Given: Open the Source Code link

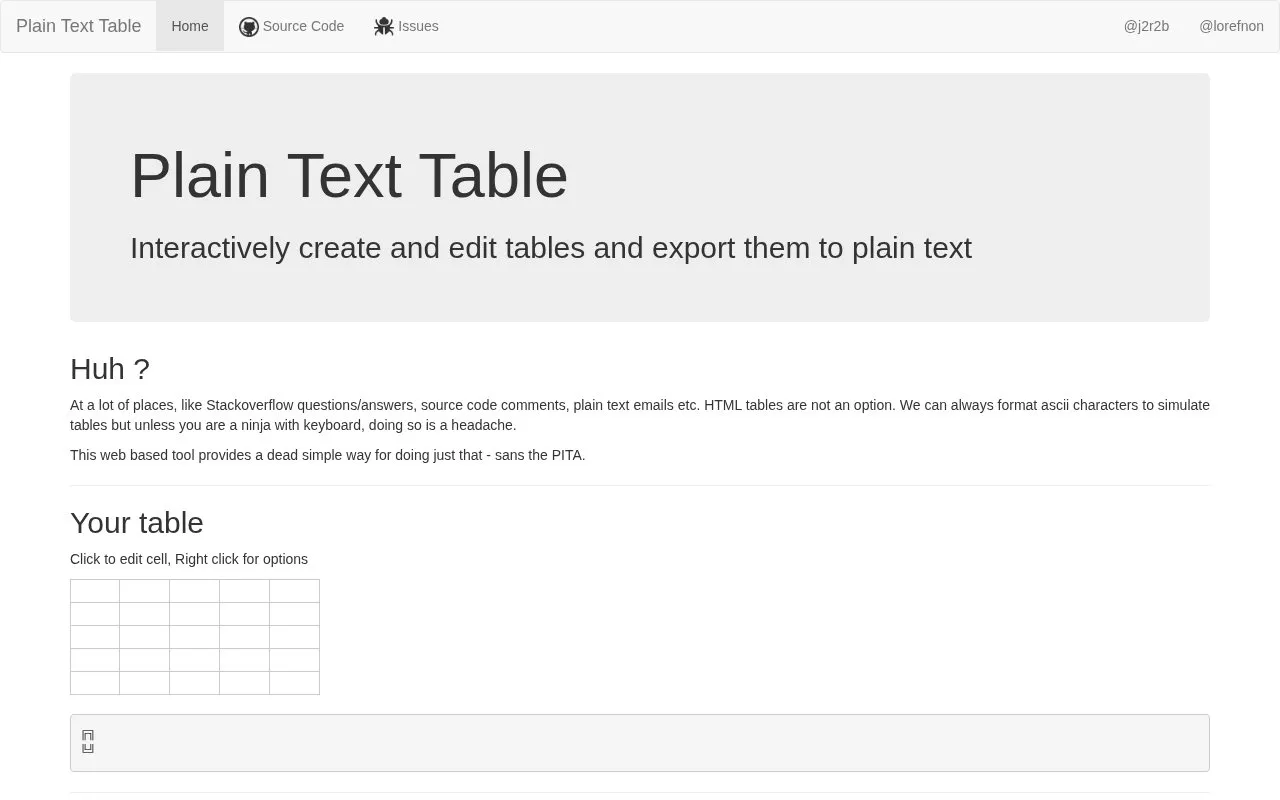Looking at the screenshot, I should point(291,26).
